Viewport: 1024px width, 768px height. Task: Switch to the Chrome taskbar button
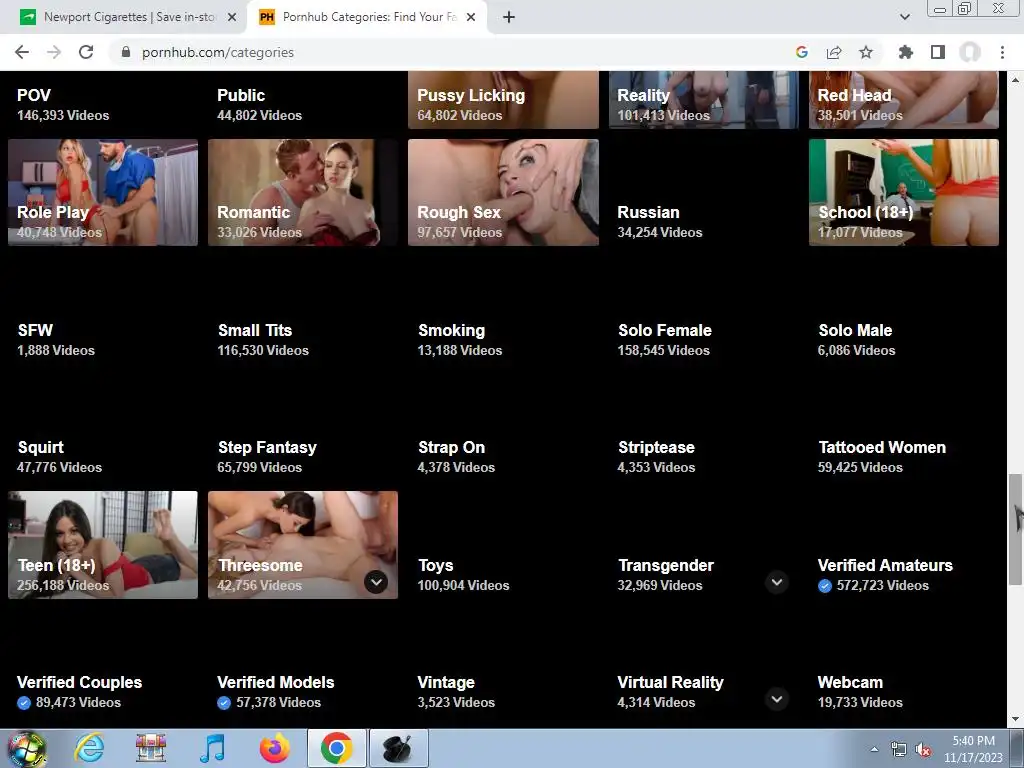(x=336, y=748)
